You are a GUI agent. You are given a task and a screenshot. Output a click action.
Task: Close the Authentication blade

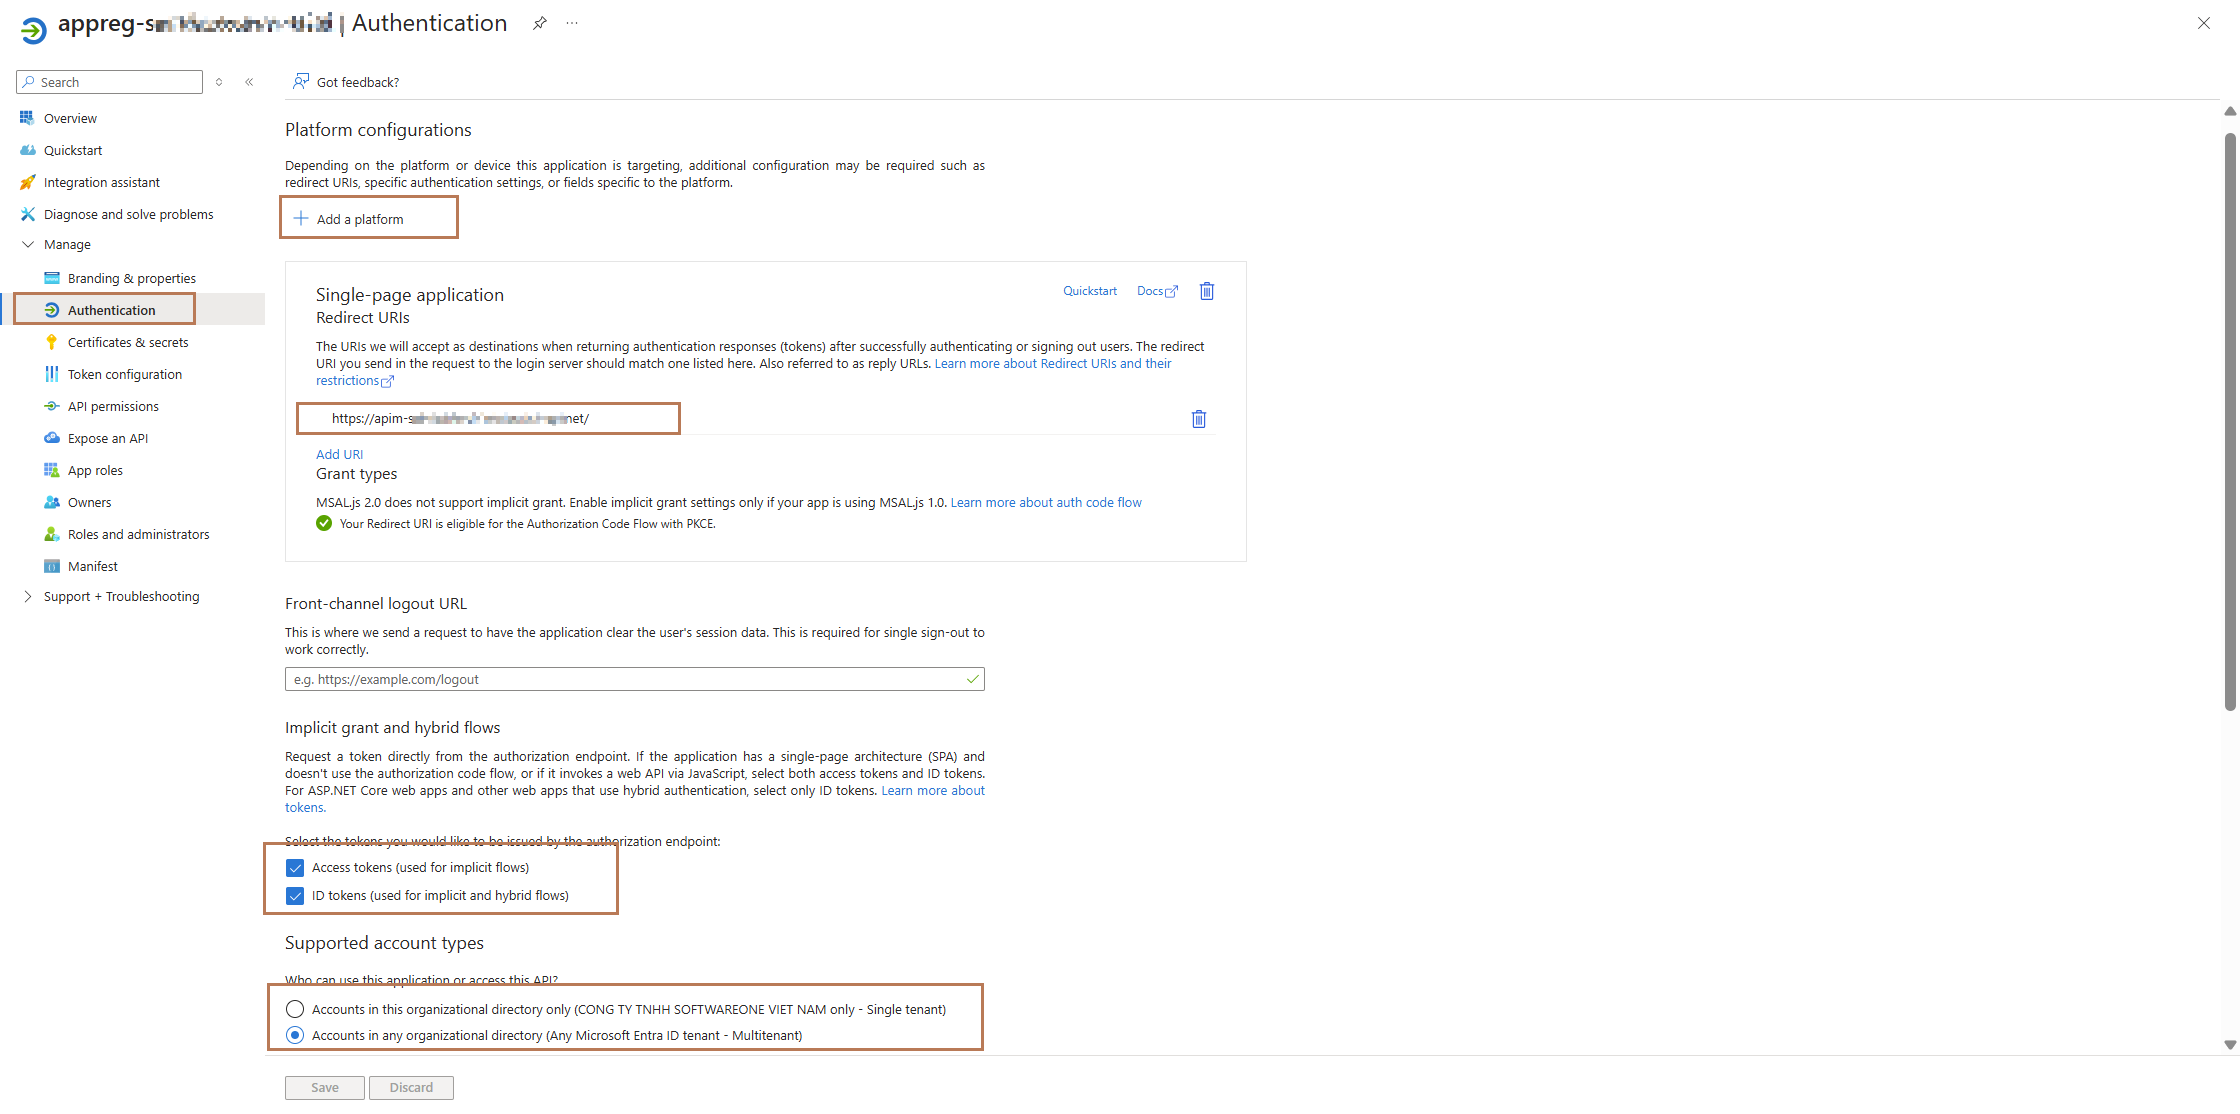click(2204, 23)
